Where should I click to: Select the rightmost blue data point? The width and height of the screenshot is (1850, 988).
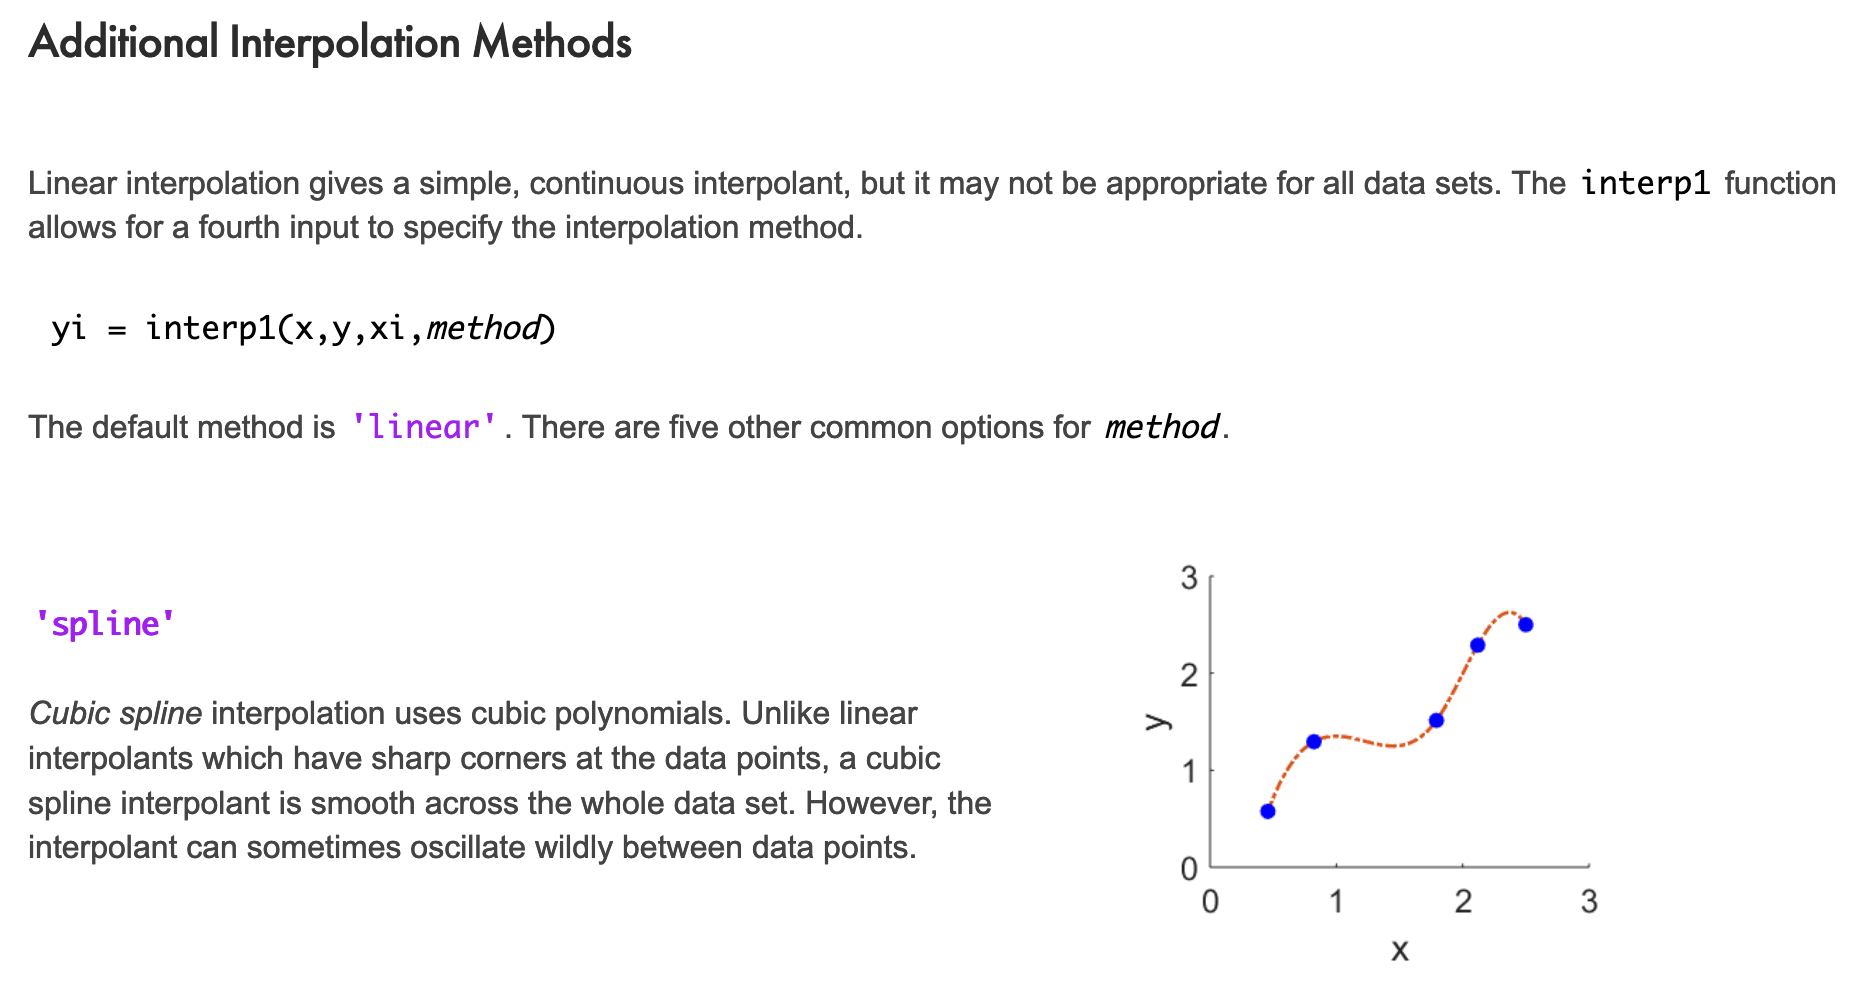1526,625
